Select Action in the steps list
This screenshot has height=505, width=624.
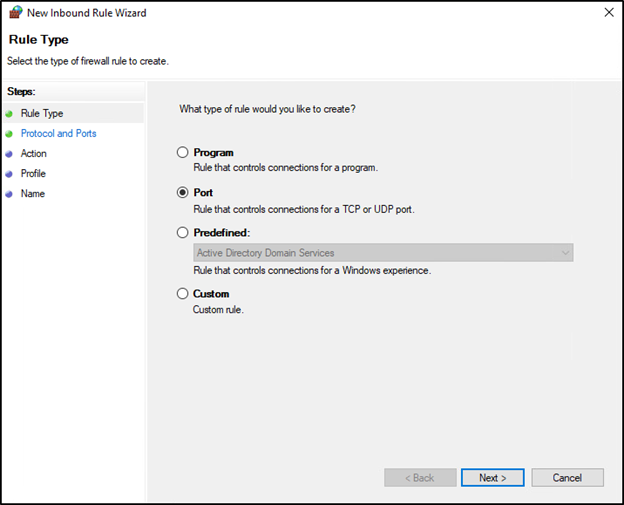click(x=34, y=154)
